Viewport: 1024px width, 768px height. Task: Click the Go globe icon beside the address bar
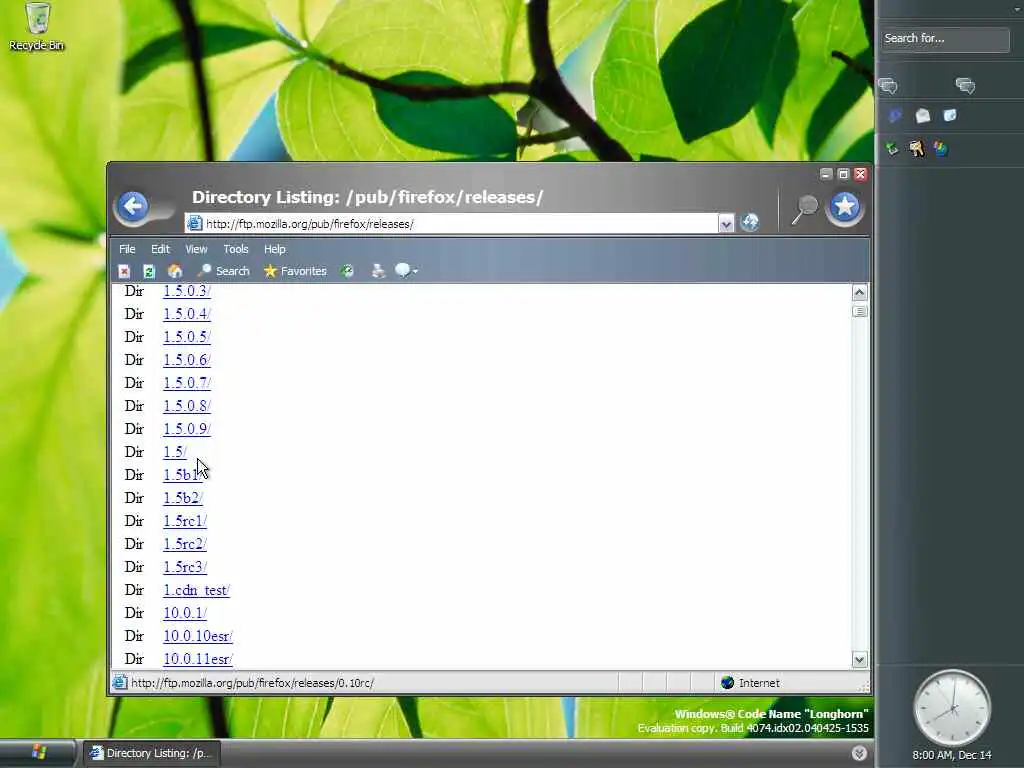pyautogui.click(x=750, y=223)
